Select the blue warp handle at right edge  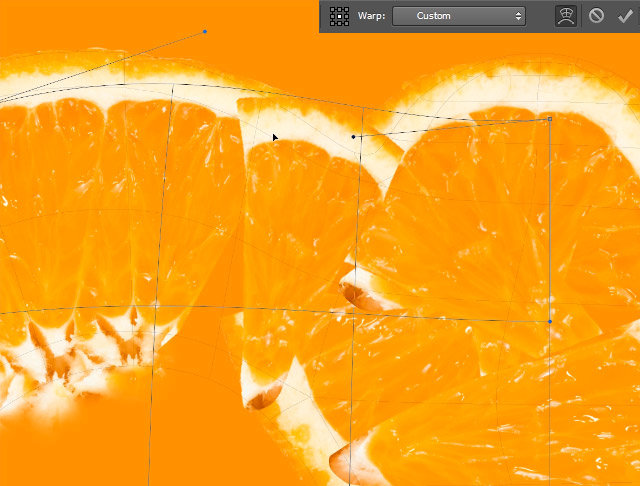point(550,322)
